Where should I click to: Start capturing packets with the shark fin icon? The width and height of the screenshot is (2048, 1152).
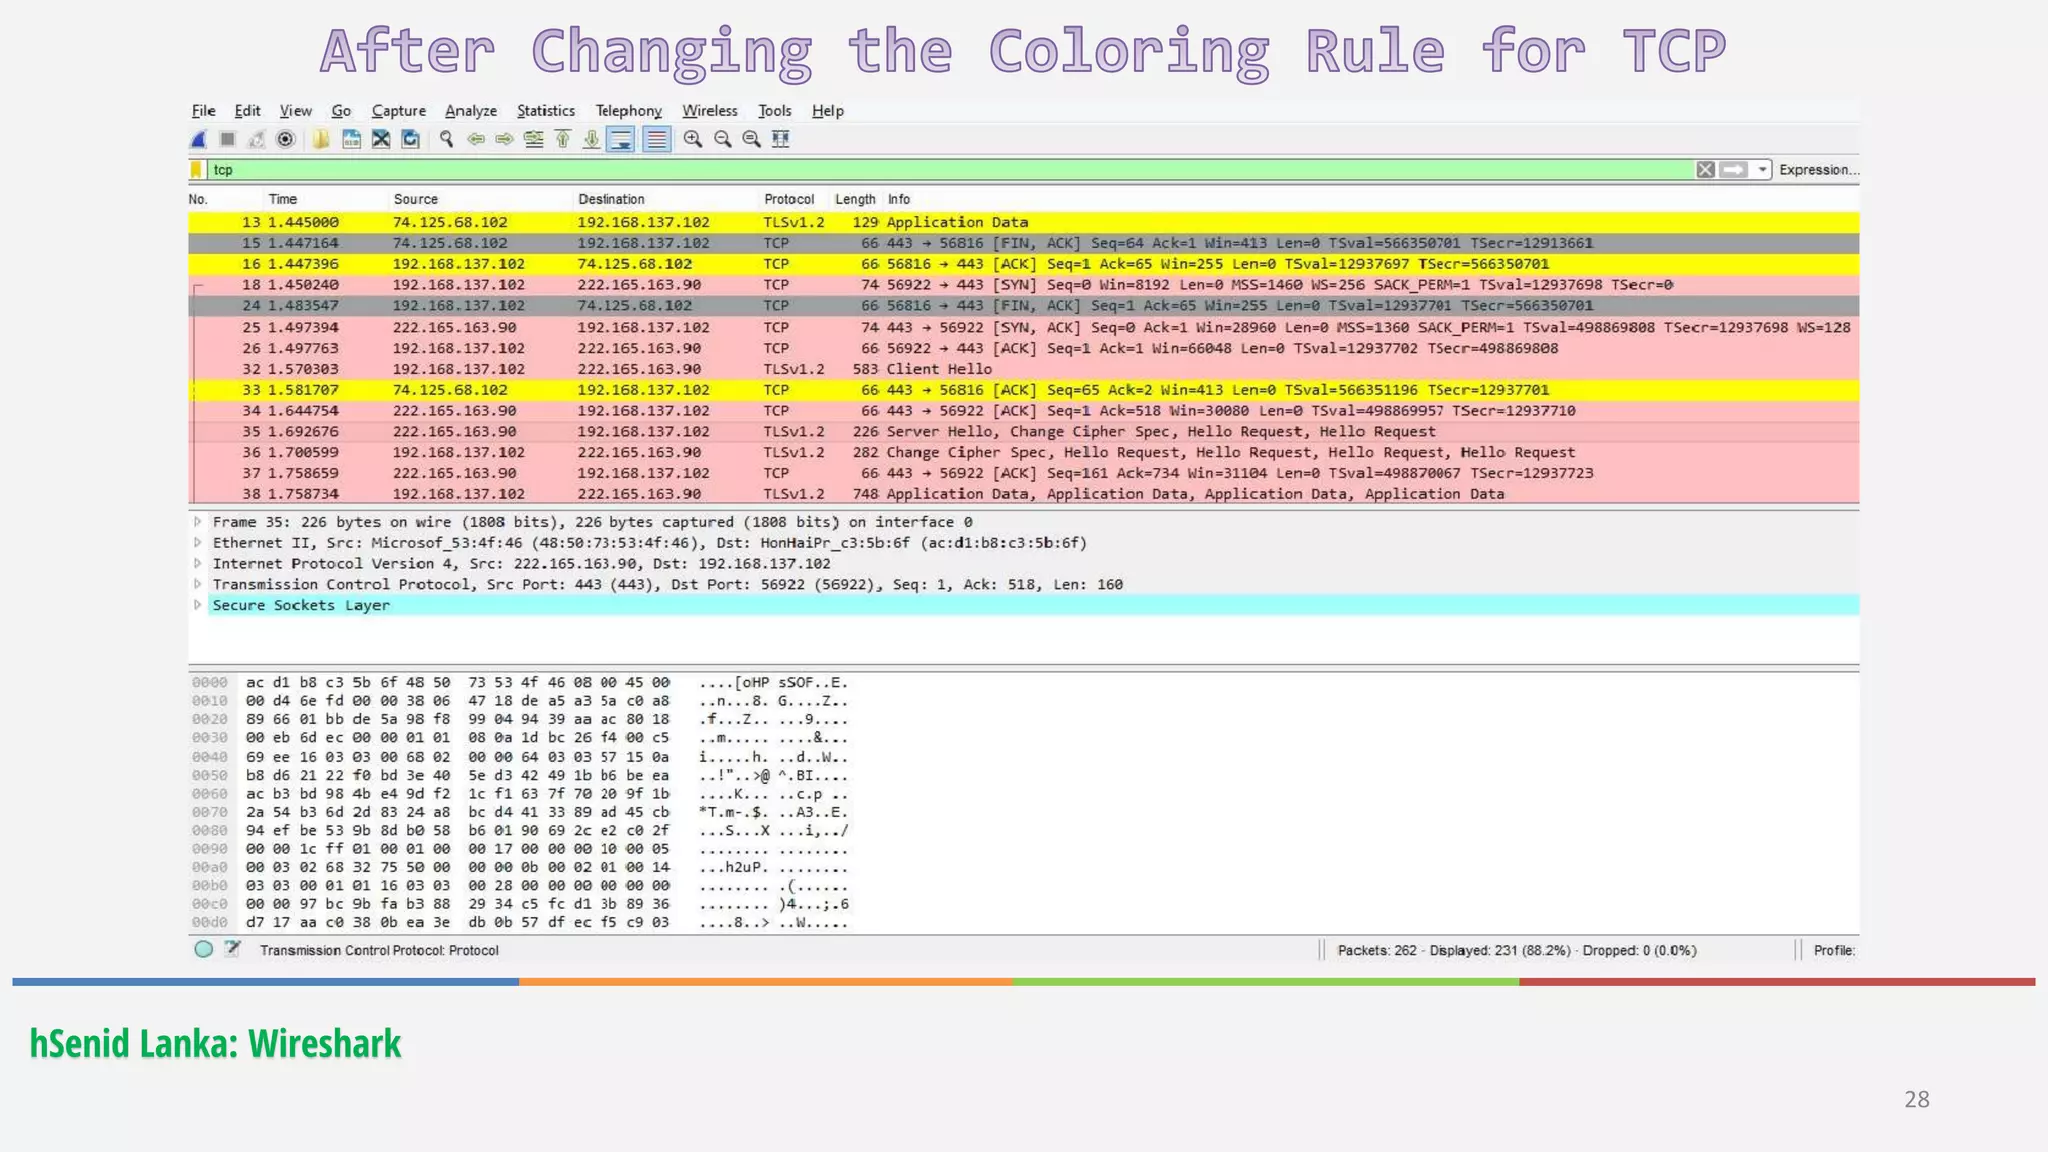pyautogui.click(x=199, y=139)
